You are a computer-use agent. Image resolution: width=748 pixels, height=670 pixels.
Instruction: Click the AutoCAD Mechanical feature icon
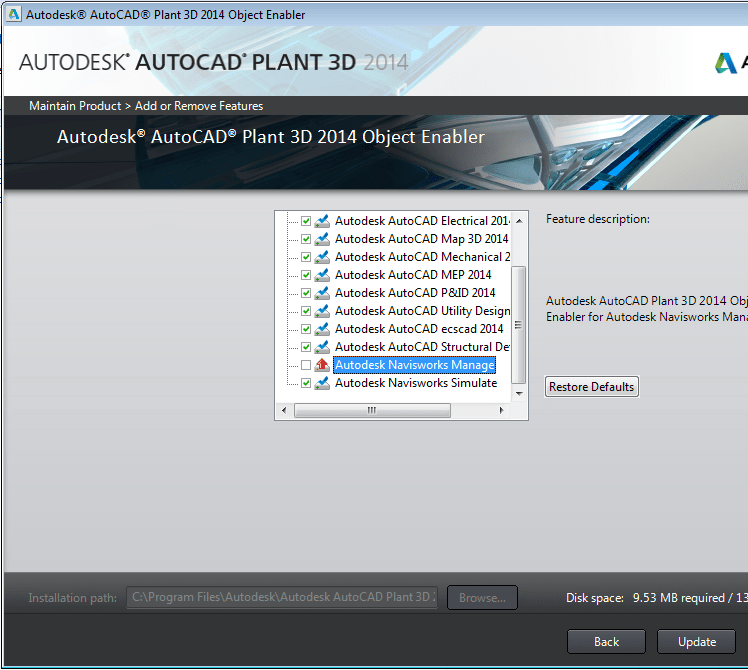click(x=322, y=257)
